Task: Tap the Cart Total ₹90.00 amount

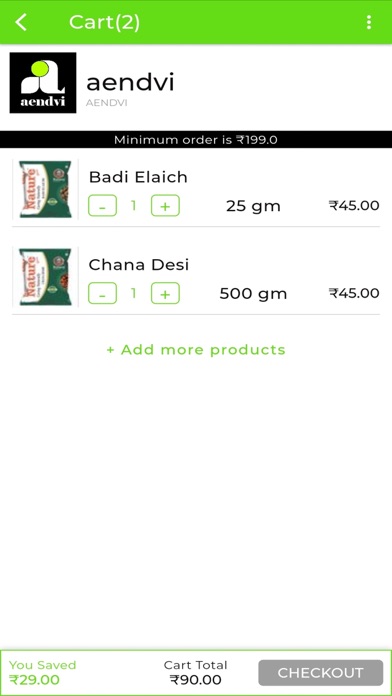Action: click(x=196, y=680)
